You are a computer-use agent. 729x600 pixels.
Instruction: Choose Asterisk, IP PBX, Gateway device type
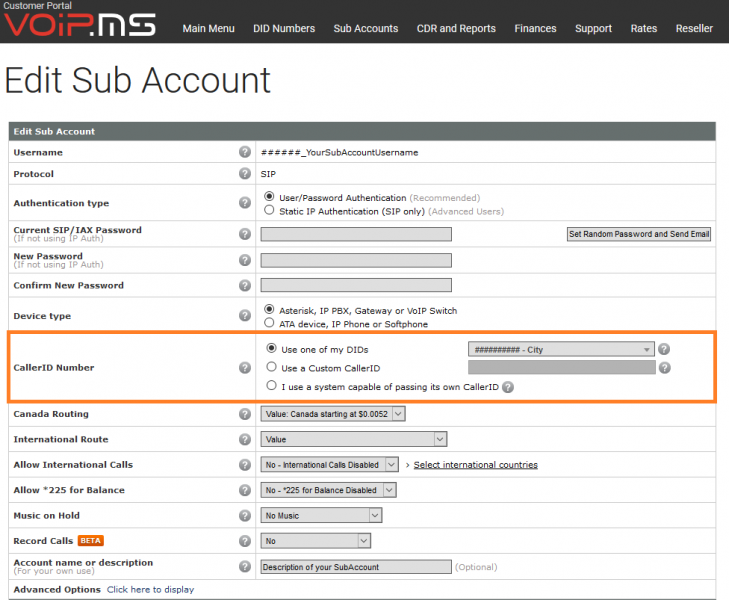pyautogui.click(x=269, y=309)
